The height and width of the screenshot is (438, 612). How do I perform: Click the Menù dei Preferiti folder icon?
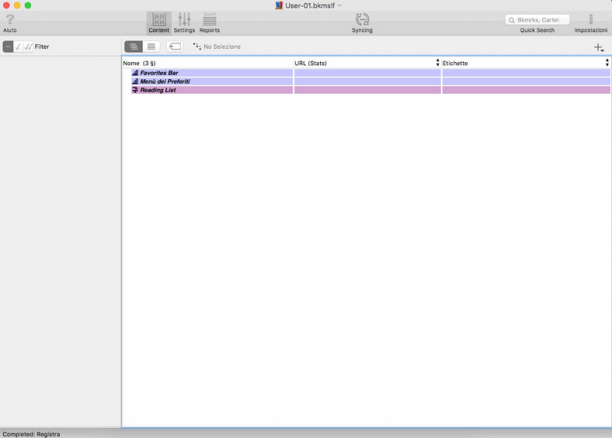(x=135, y=81)
